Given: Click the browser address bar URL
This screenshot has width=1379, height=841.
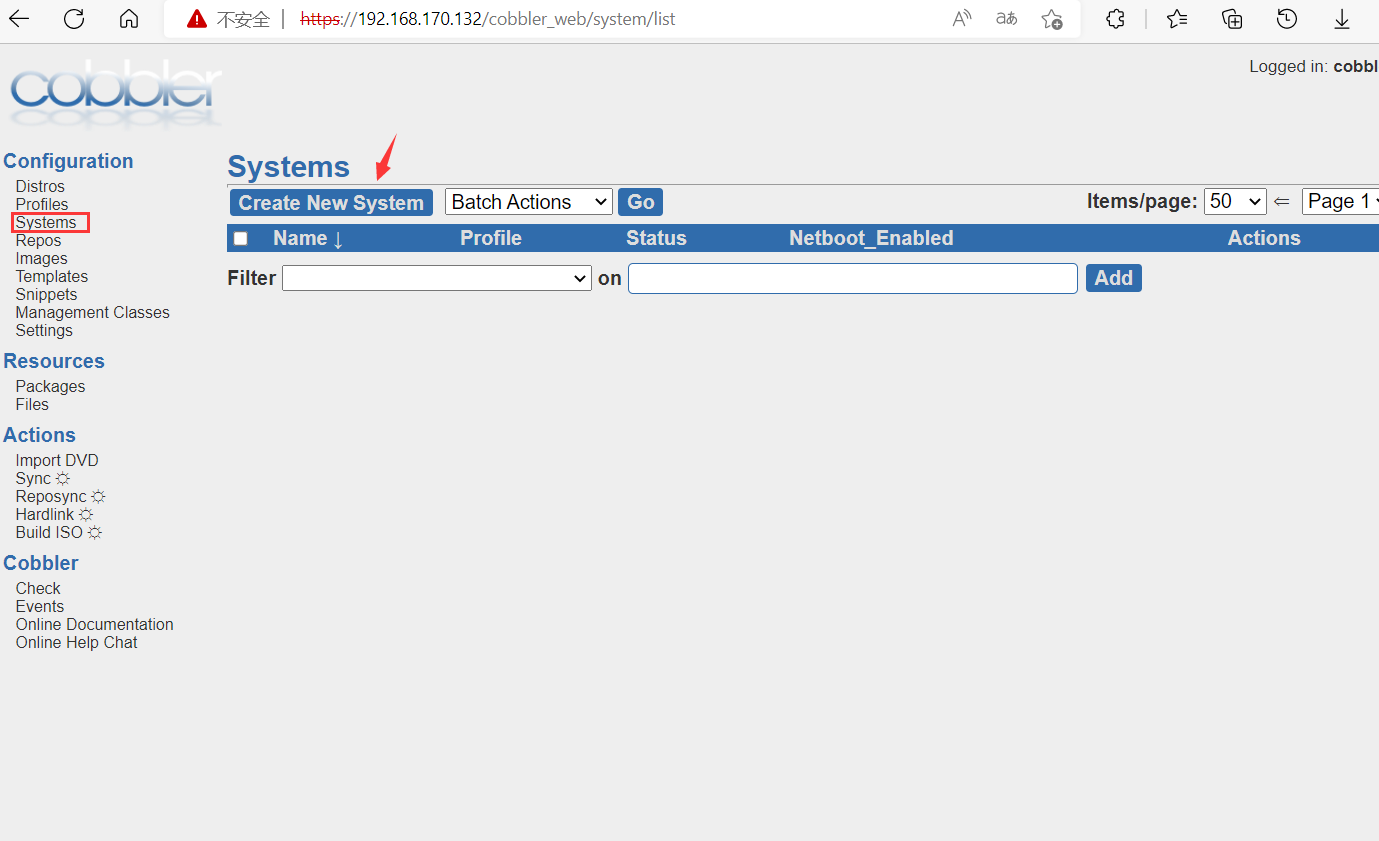Looking at the screenshot, I should coord(488,19).
